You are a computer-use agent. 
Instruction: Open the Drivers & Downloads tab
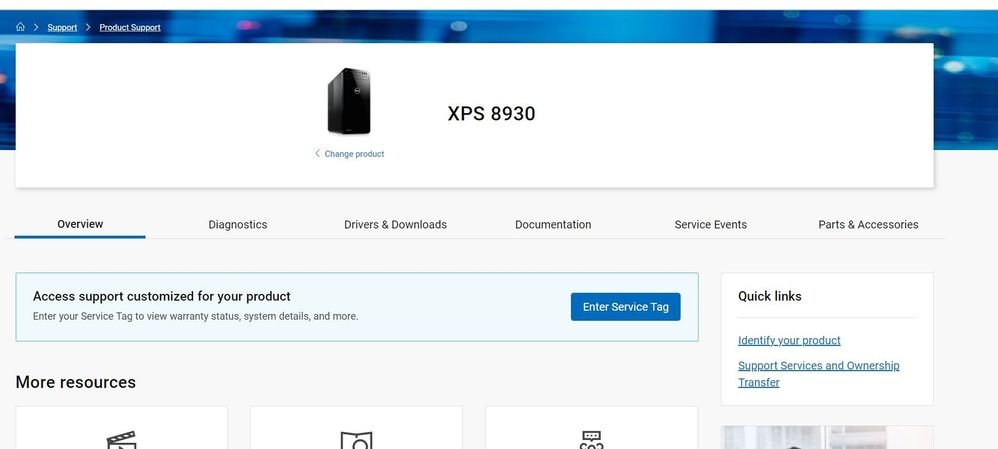pos(395,225)
